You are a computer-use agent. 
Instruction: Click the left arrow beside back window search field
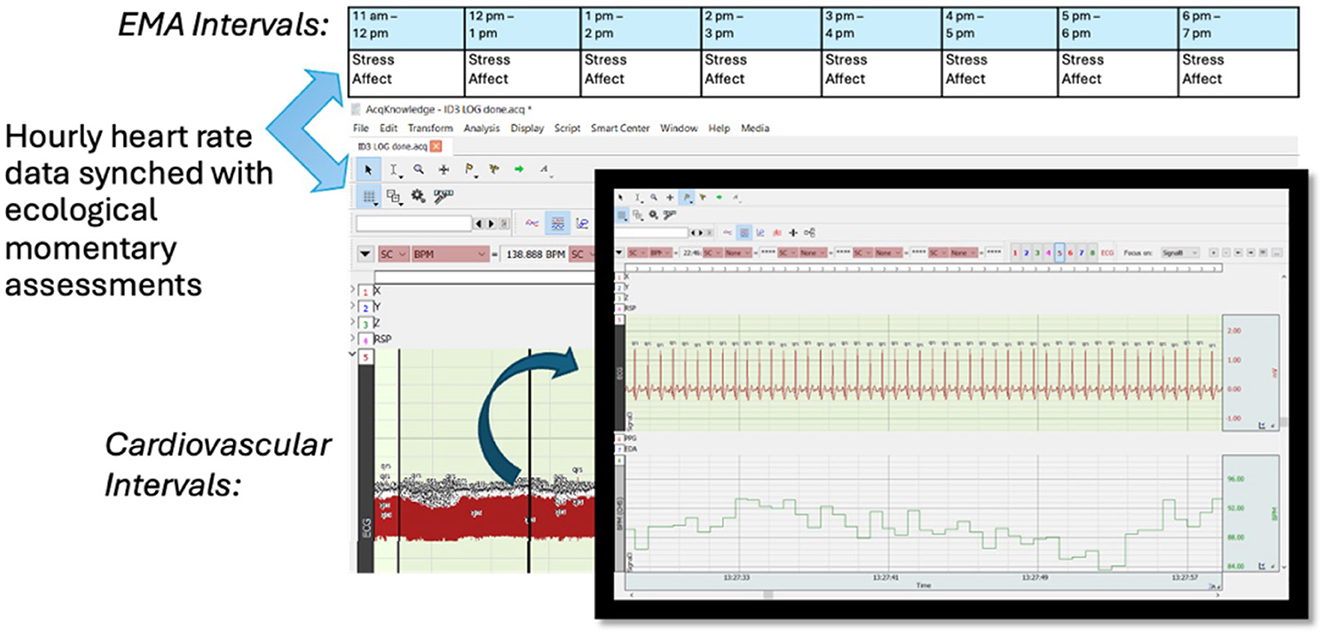pyautogui.click(x=479, y=223)
